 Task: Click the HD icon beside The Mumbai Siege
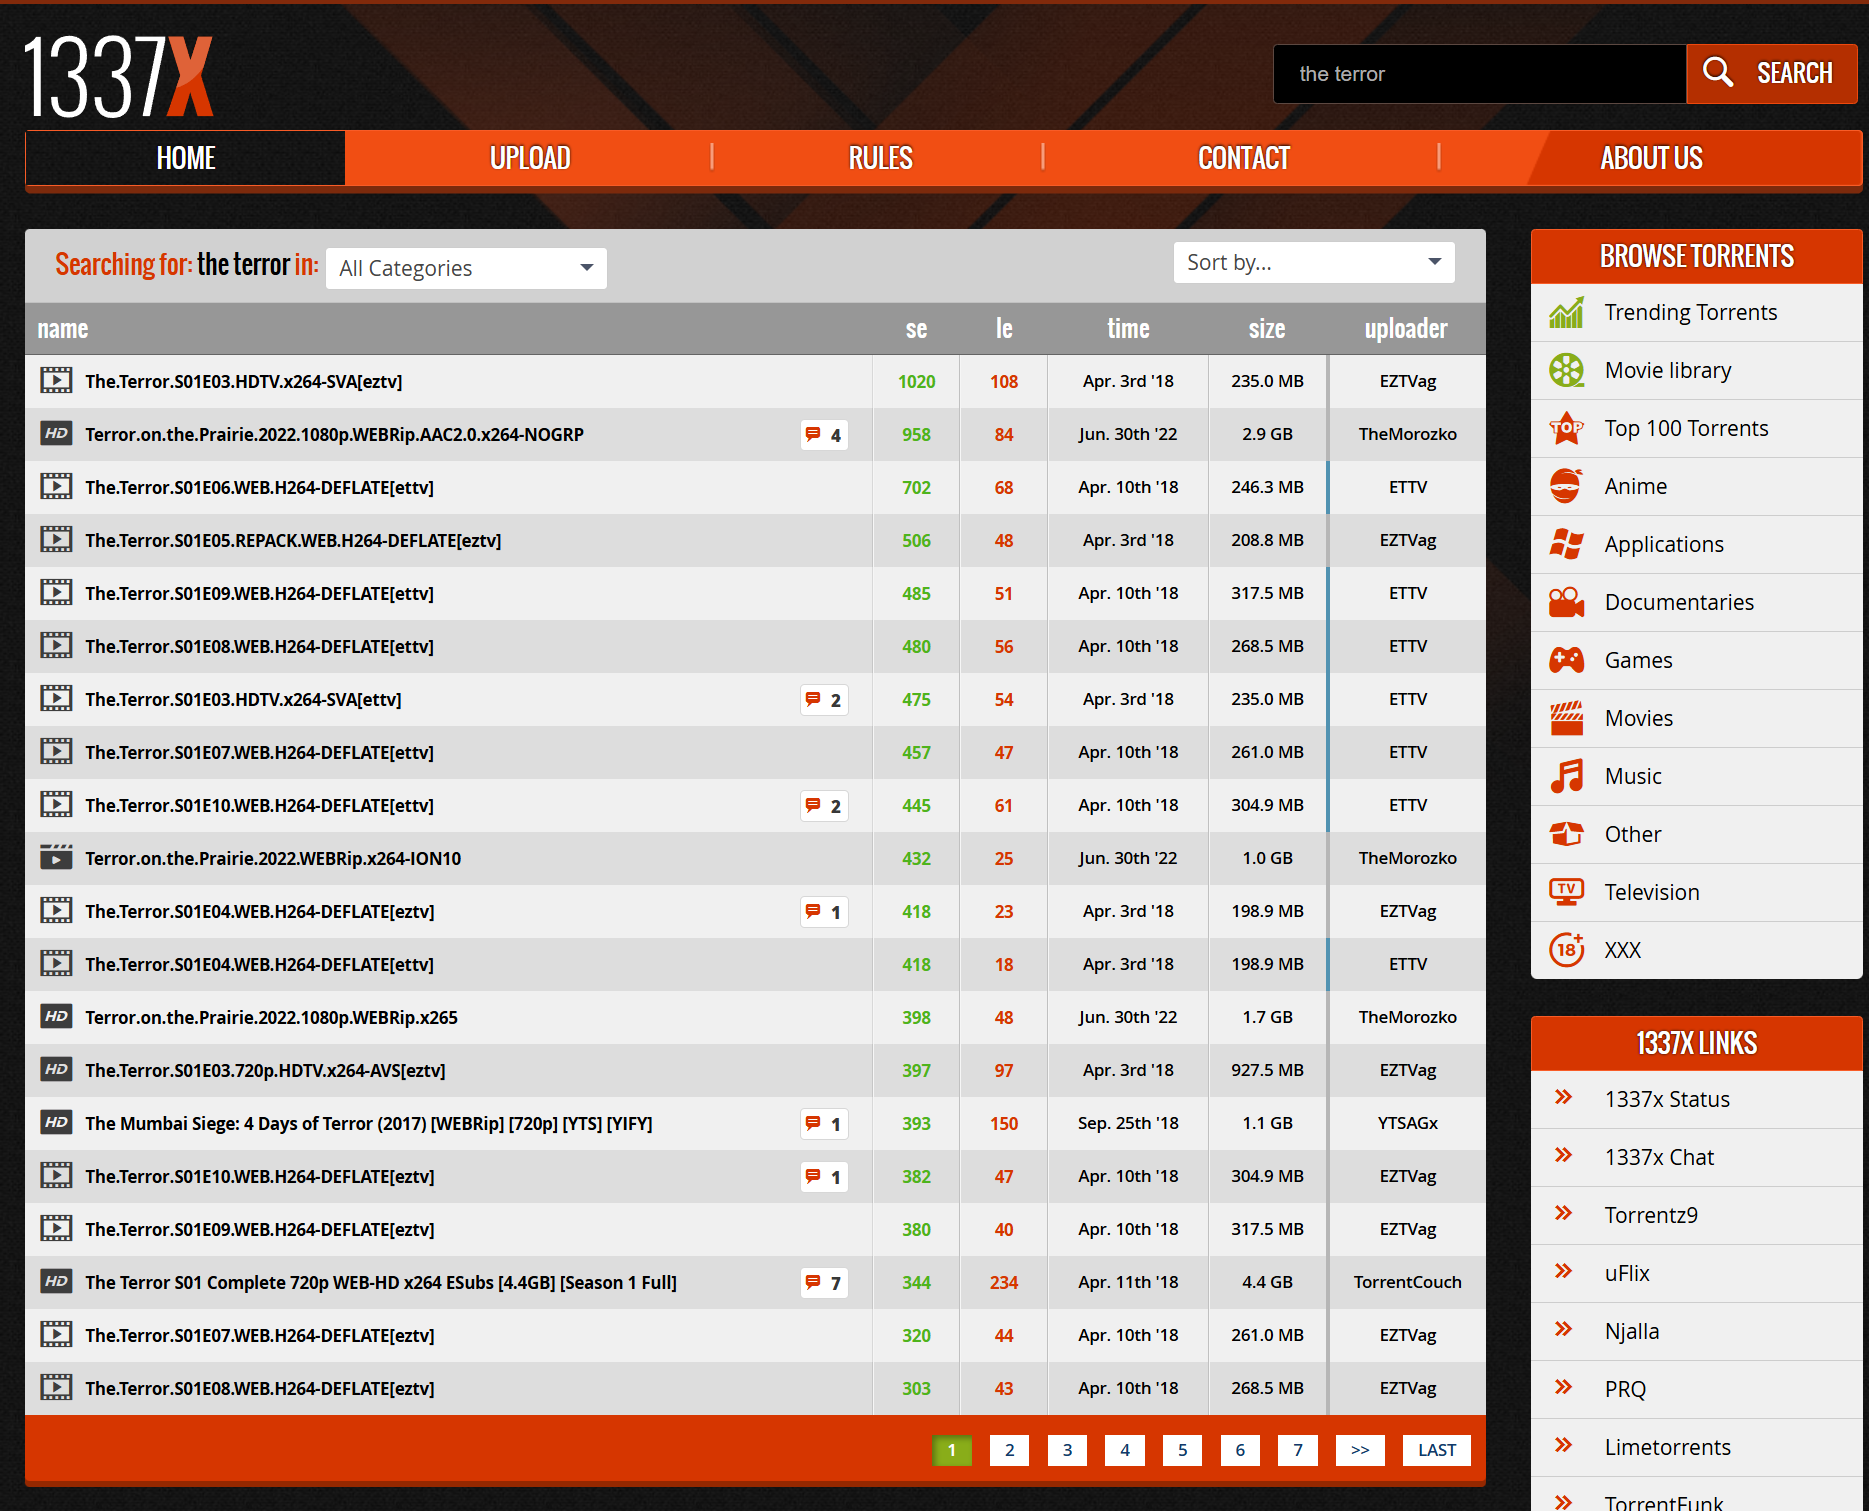56,1123
